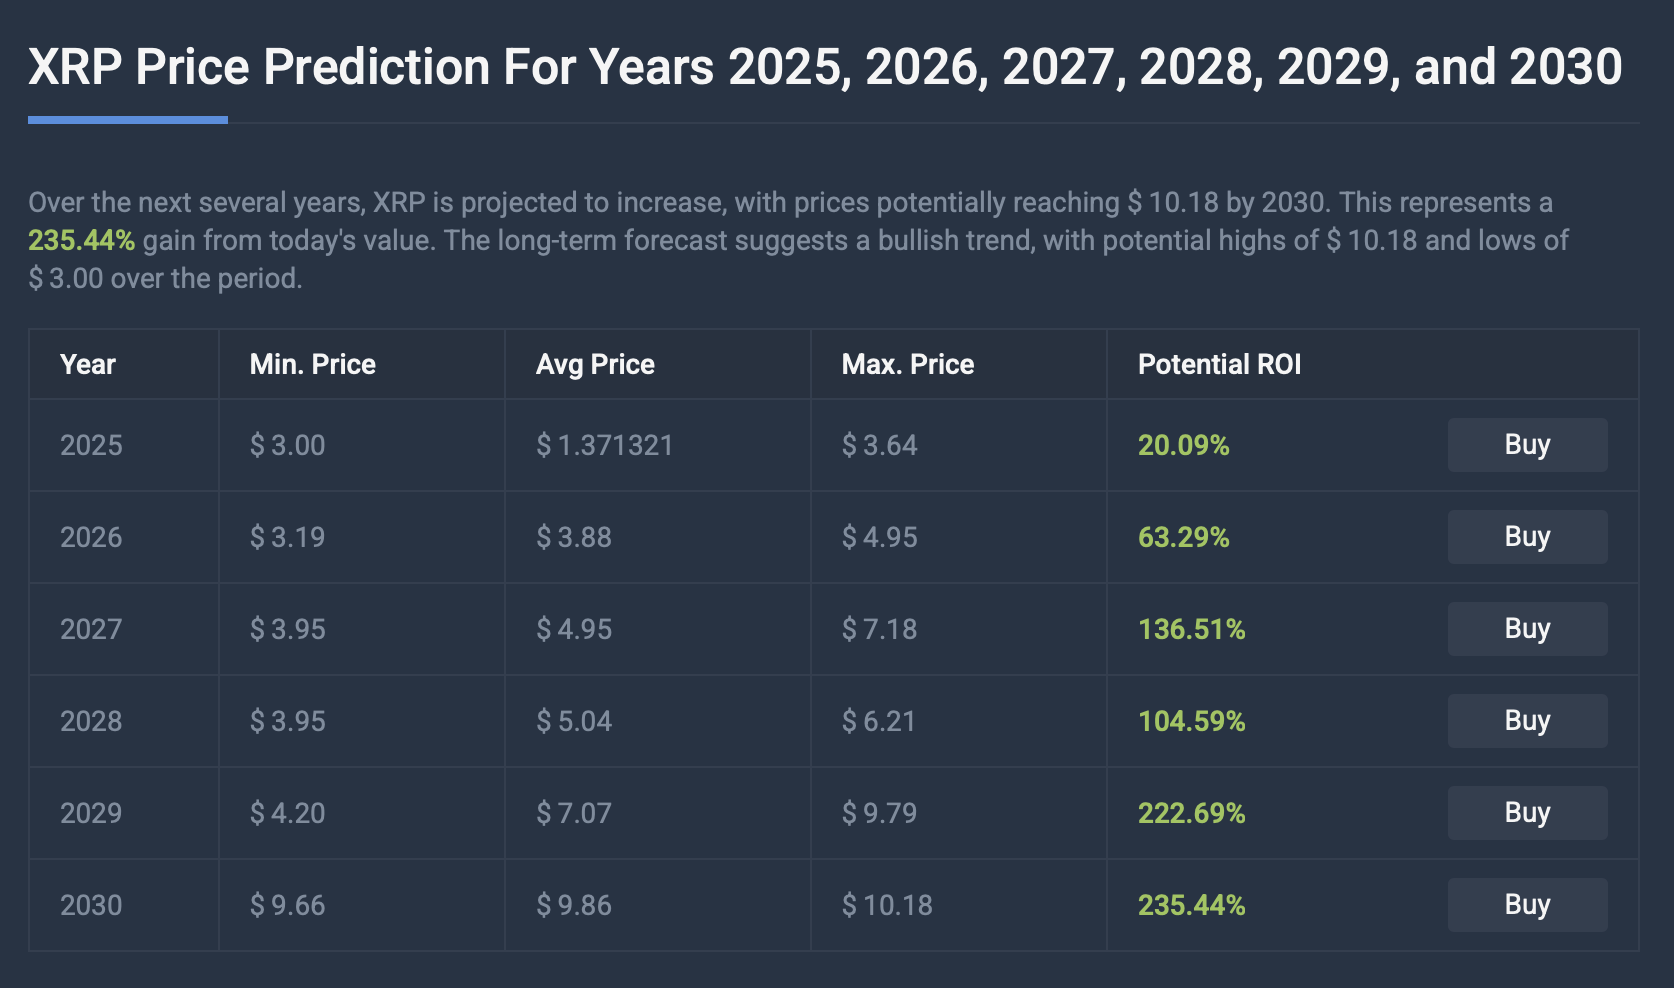Click the Buy button for 2028
Image resolution: width=1674 pixels, height=988 pixels.
(x=1527, y=720)
